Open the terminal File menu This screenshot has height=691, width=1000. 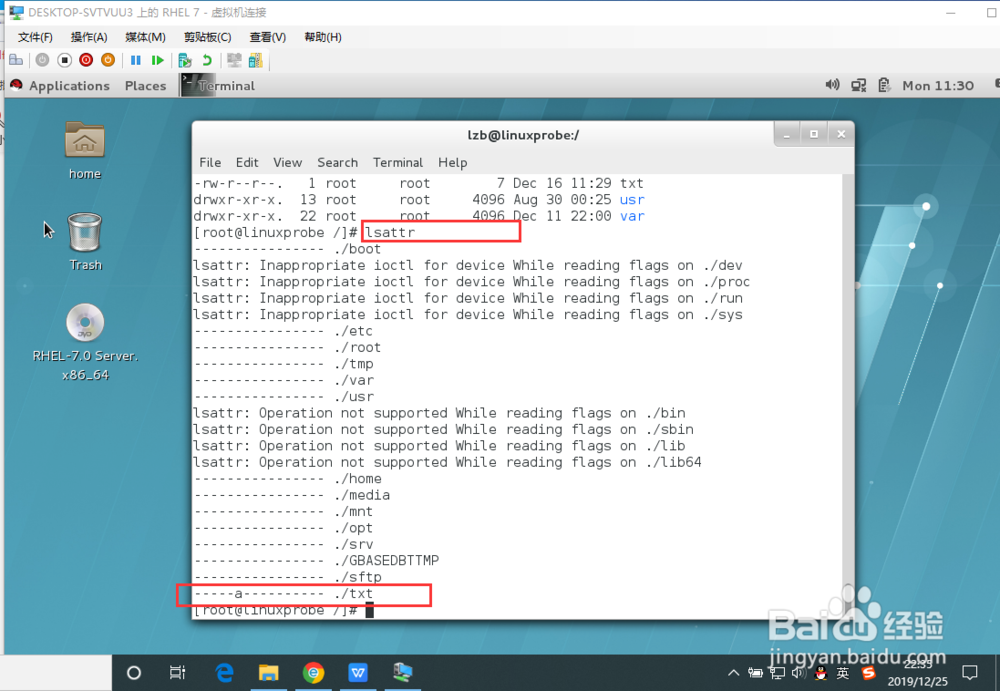point(210,163)
